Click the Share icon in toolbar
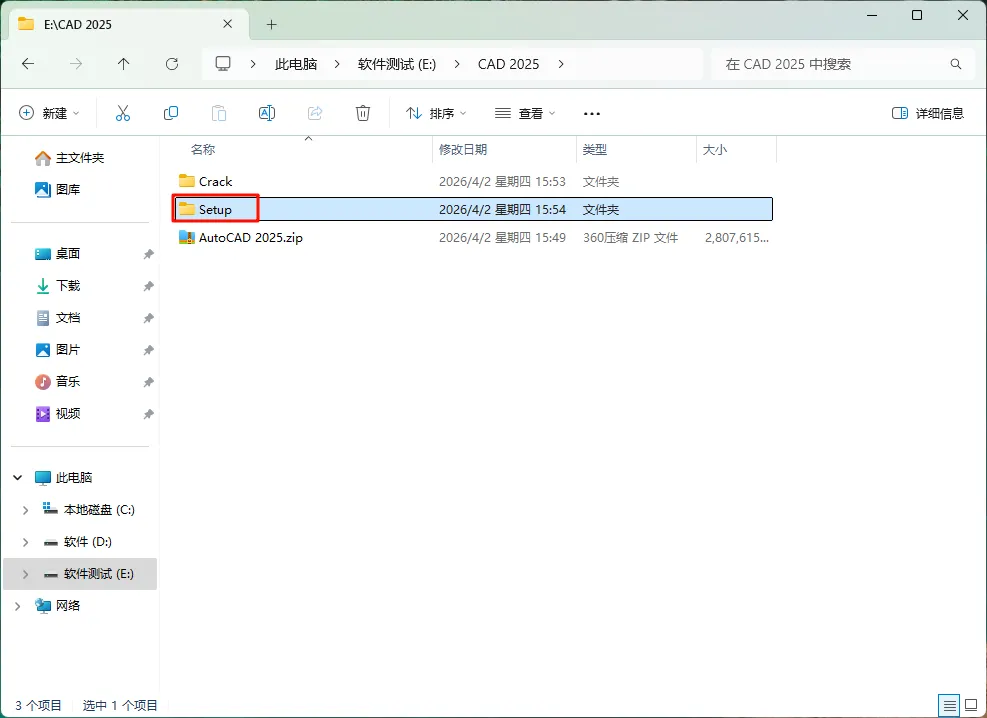 coord(315,113)
